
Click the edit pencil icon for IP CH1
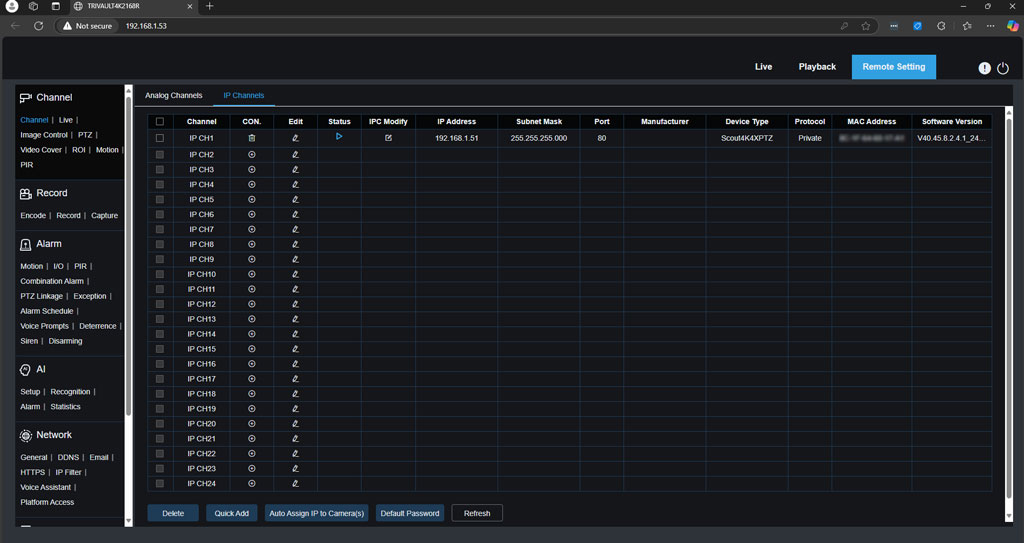tap(295, 138)
